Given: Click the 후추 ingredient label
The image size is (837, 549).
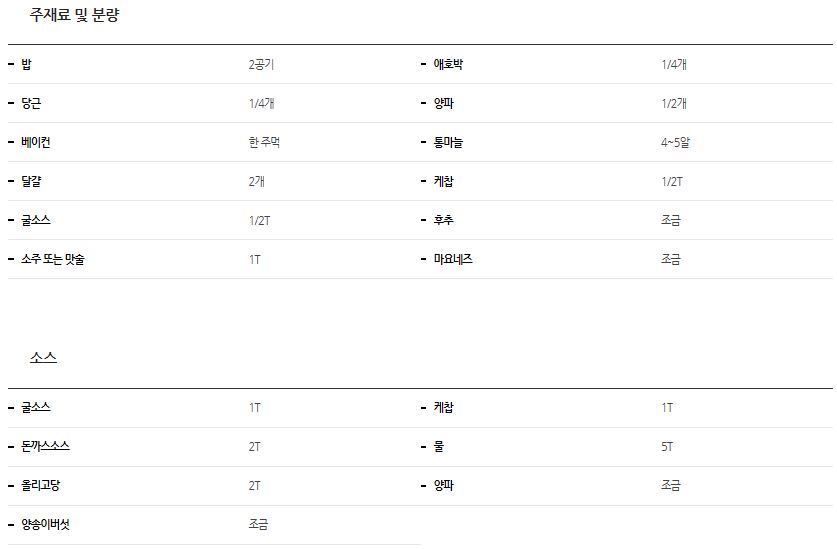Looking at the screenshot, I should coord(443,220).
